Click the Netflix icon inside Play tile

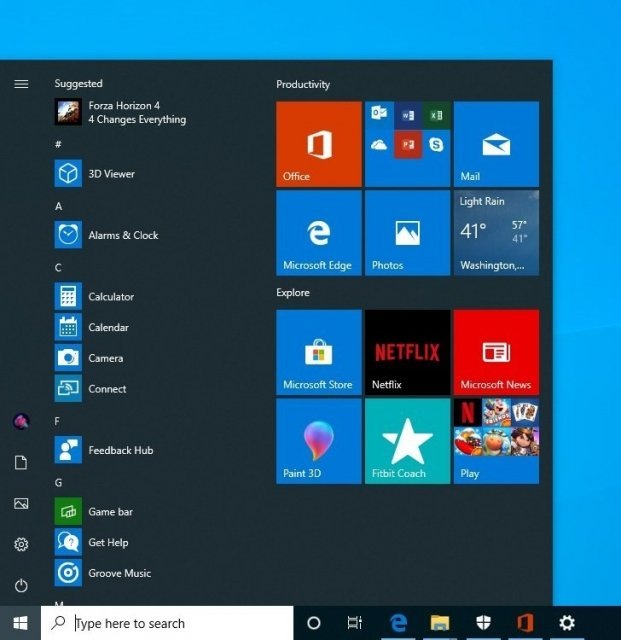pos(467,412)
